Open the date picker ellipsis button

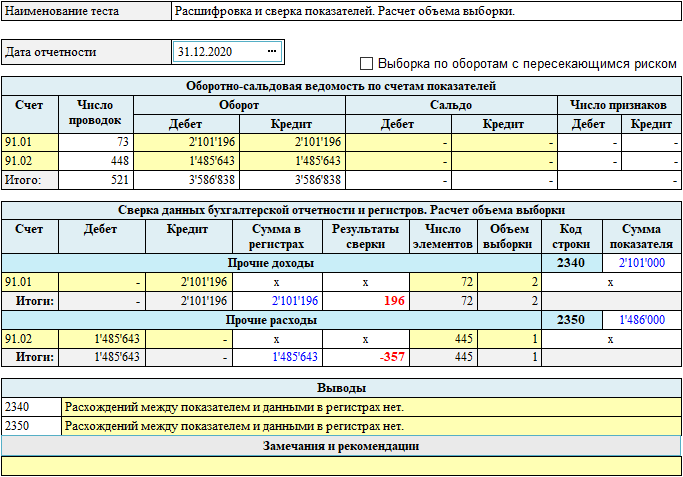coord(272,51)
